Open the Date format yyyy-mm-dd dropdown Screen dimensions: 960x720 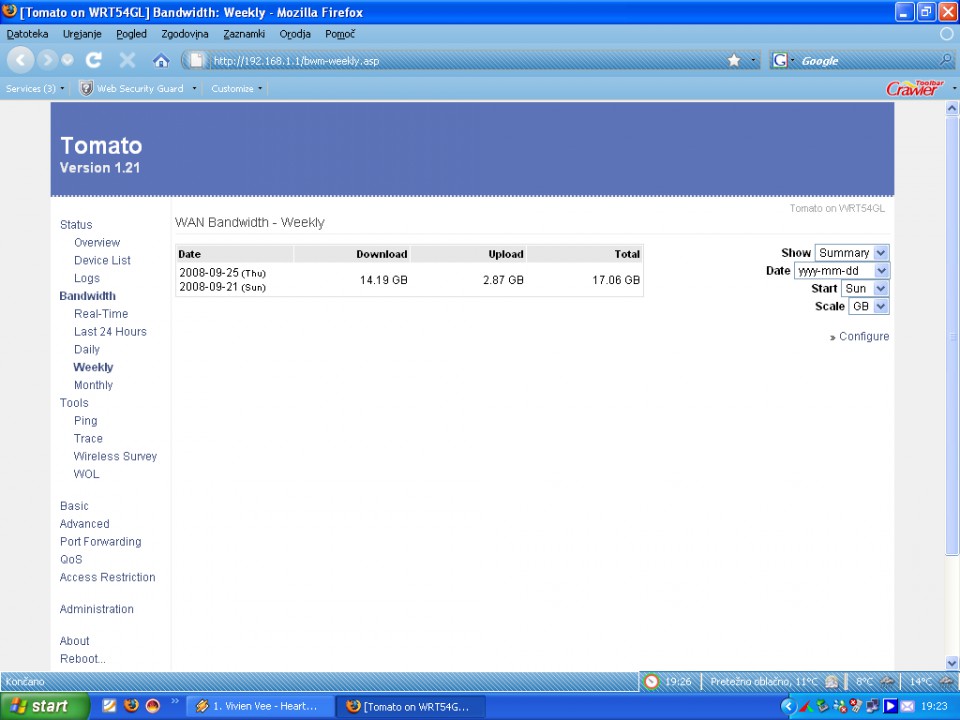(841, 271)
